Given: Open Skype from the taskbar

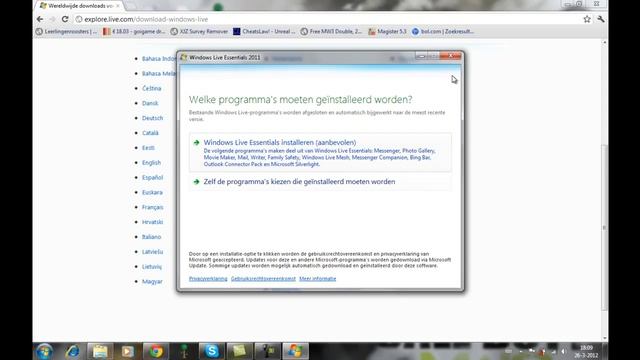Looking at the screenshot, I should 211,351.
